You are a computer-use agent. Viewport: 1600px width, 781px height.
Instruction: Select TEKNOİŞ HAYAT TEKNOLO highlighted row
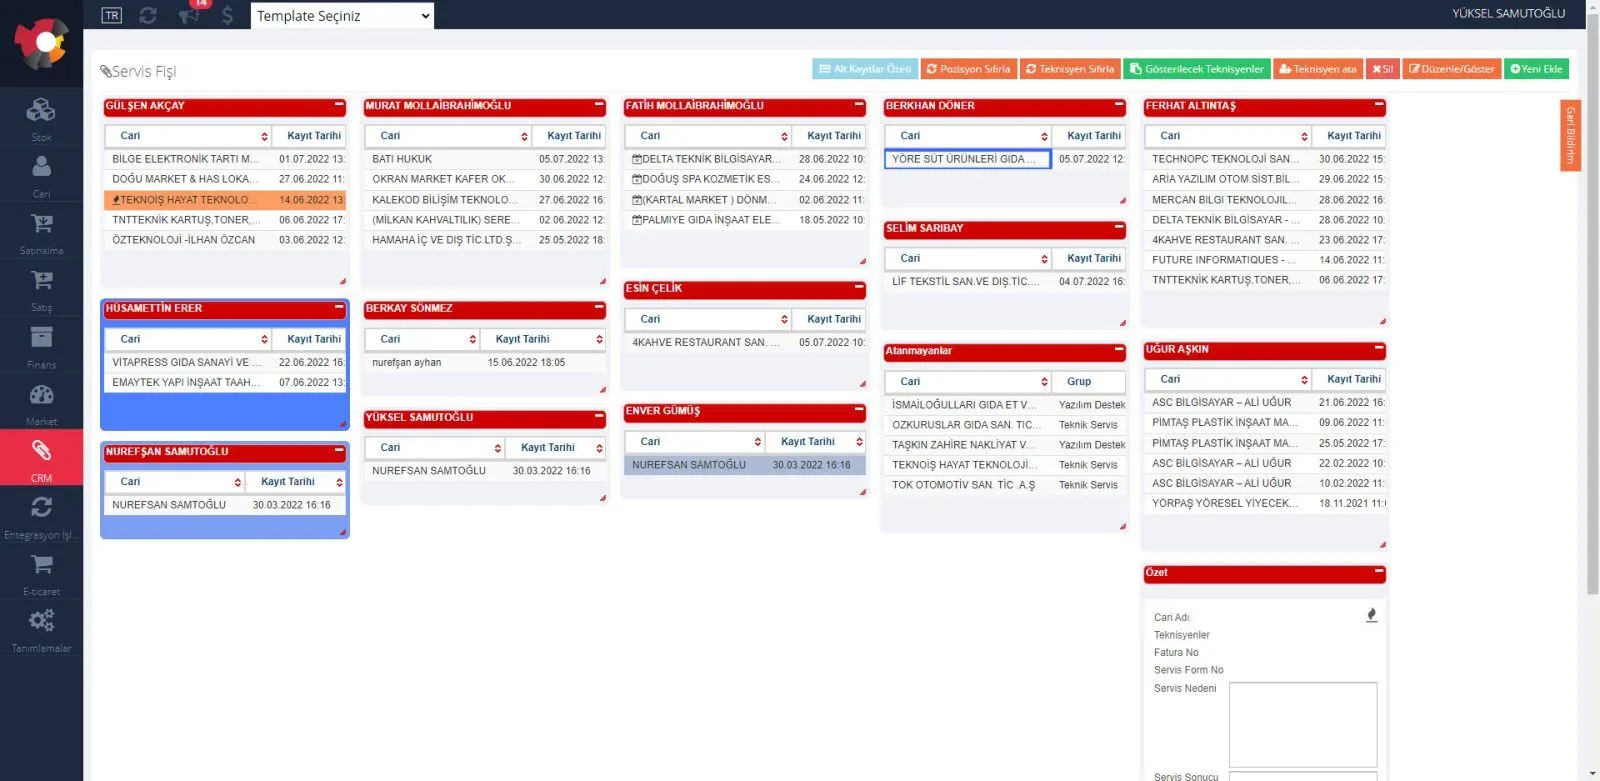pyautogui.click(x=225, y=200)
